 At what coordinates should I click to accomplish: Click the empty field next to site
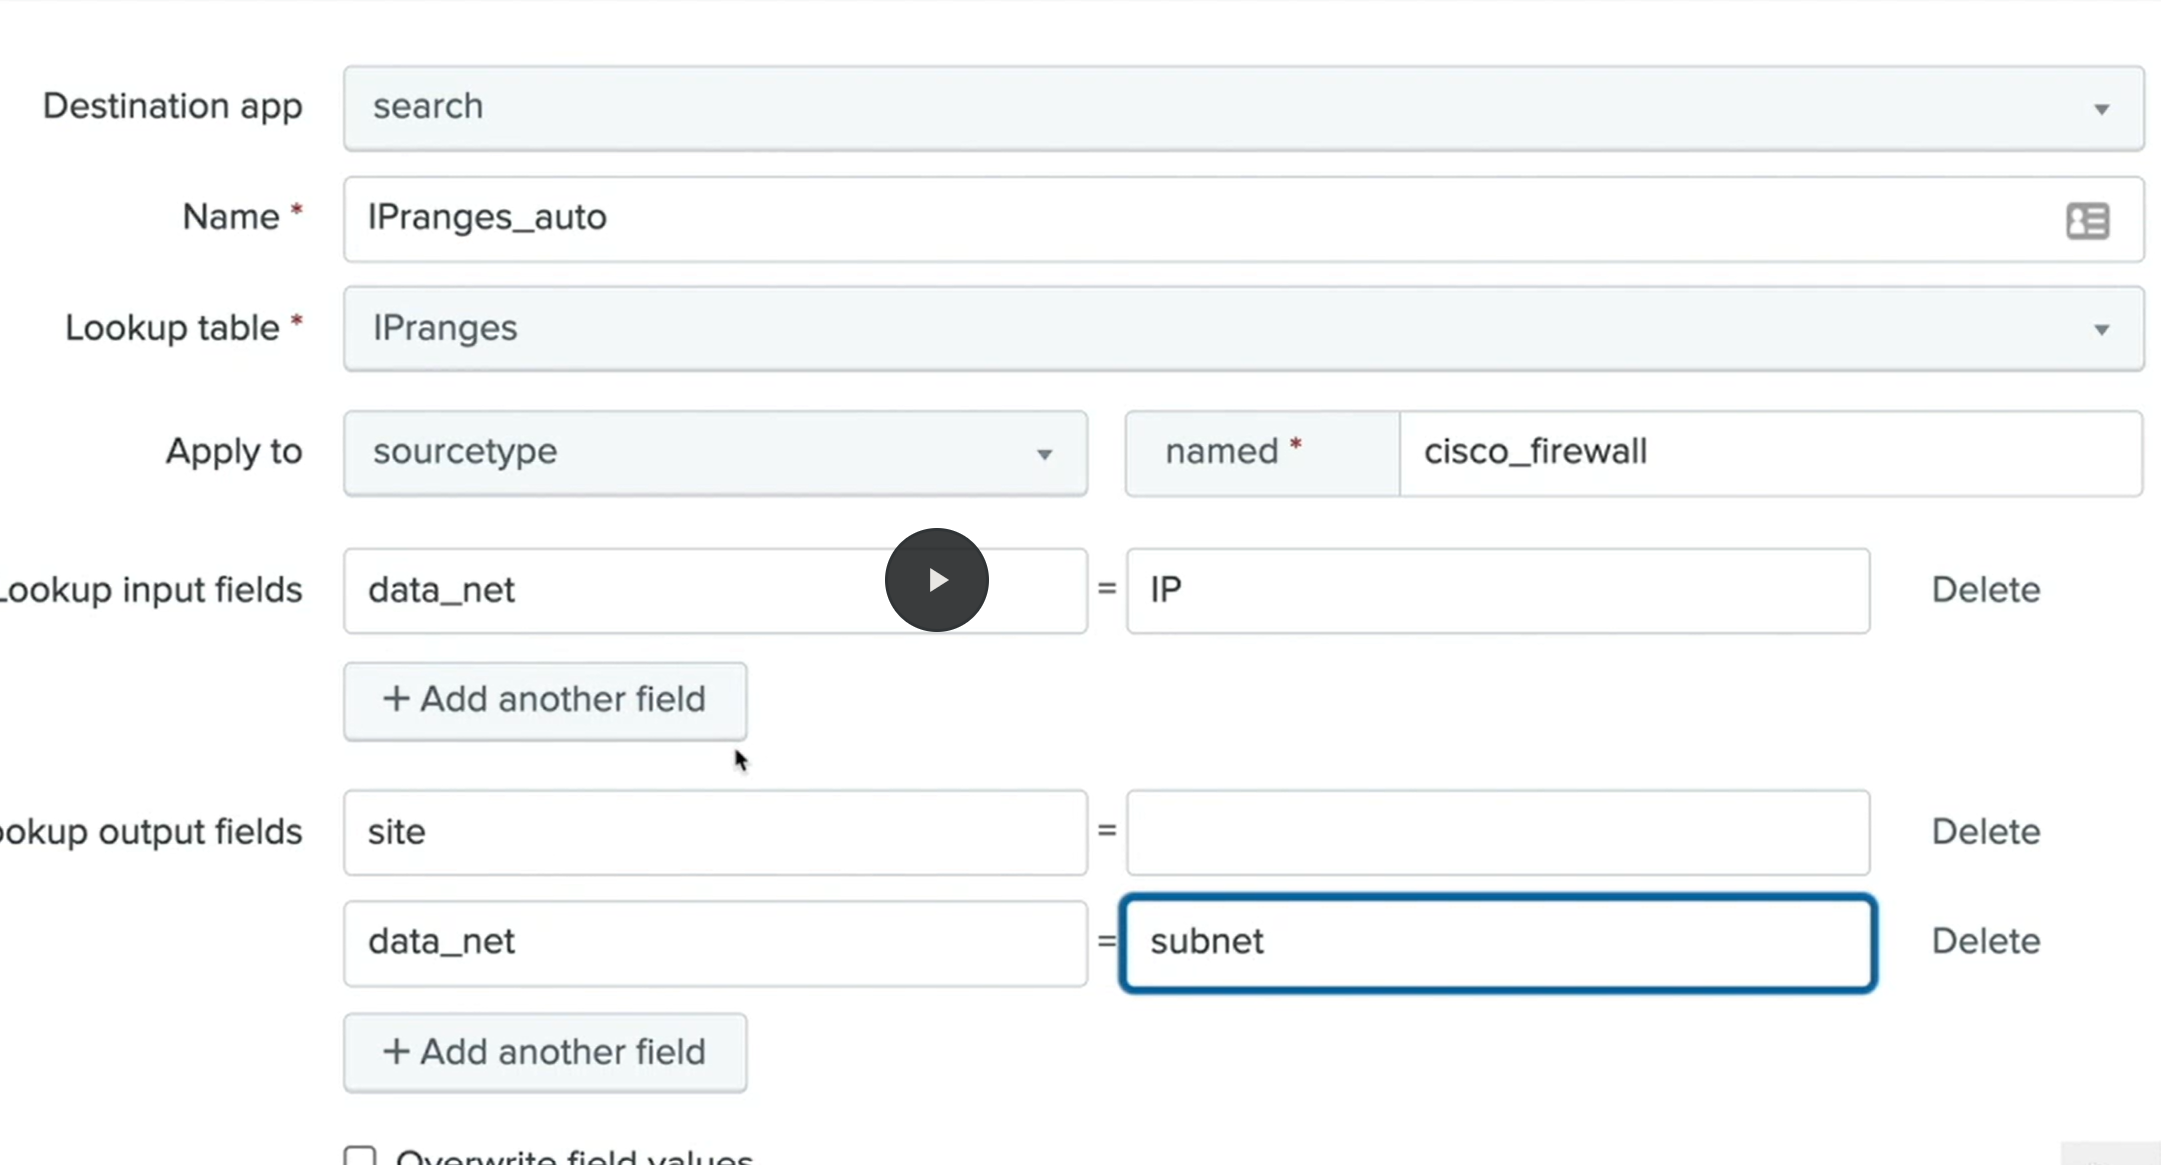(1497, 832)
